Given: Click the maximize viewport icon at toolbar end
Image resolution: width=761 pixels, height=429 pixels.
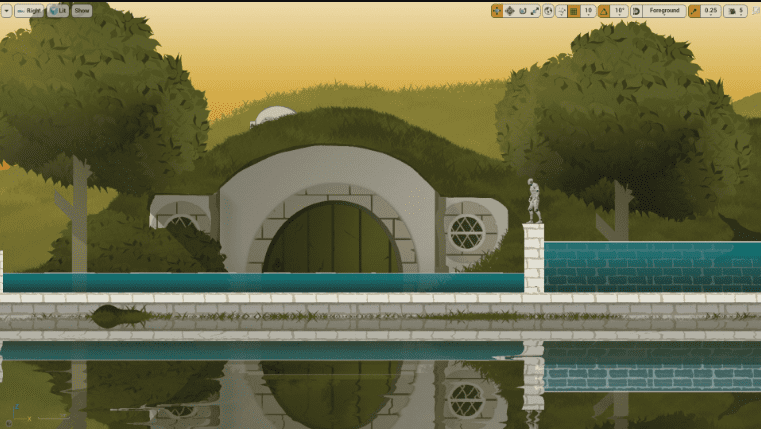Looking at the screenshot, I should [756, 11].
